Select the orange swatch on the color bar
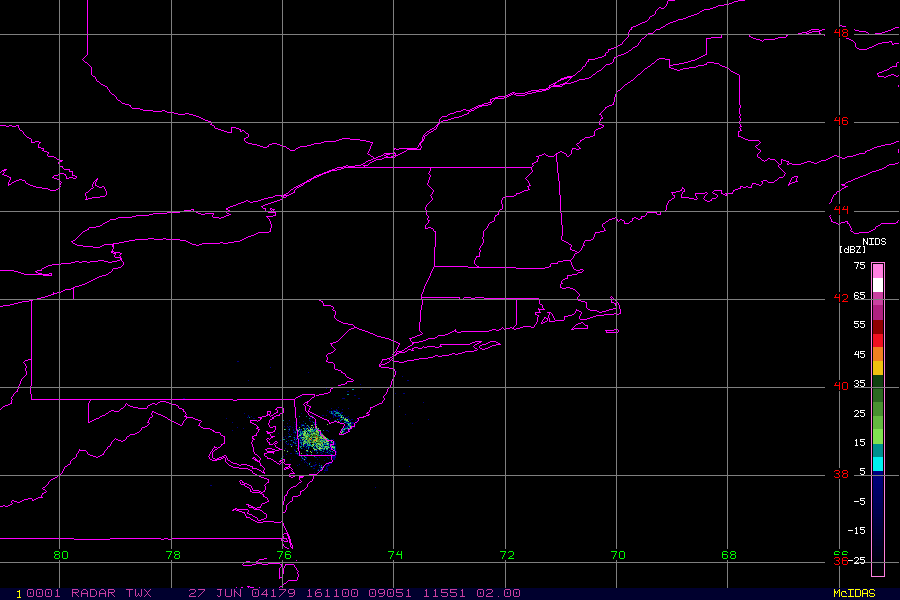Viewport: 900px width, 600px height. coord(878,354)
